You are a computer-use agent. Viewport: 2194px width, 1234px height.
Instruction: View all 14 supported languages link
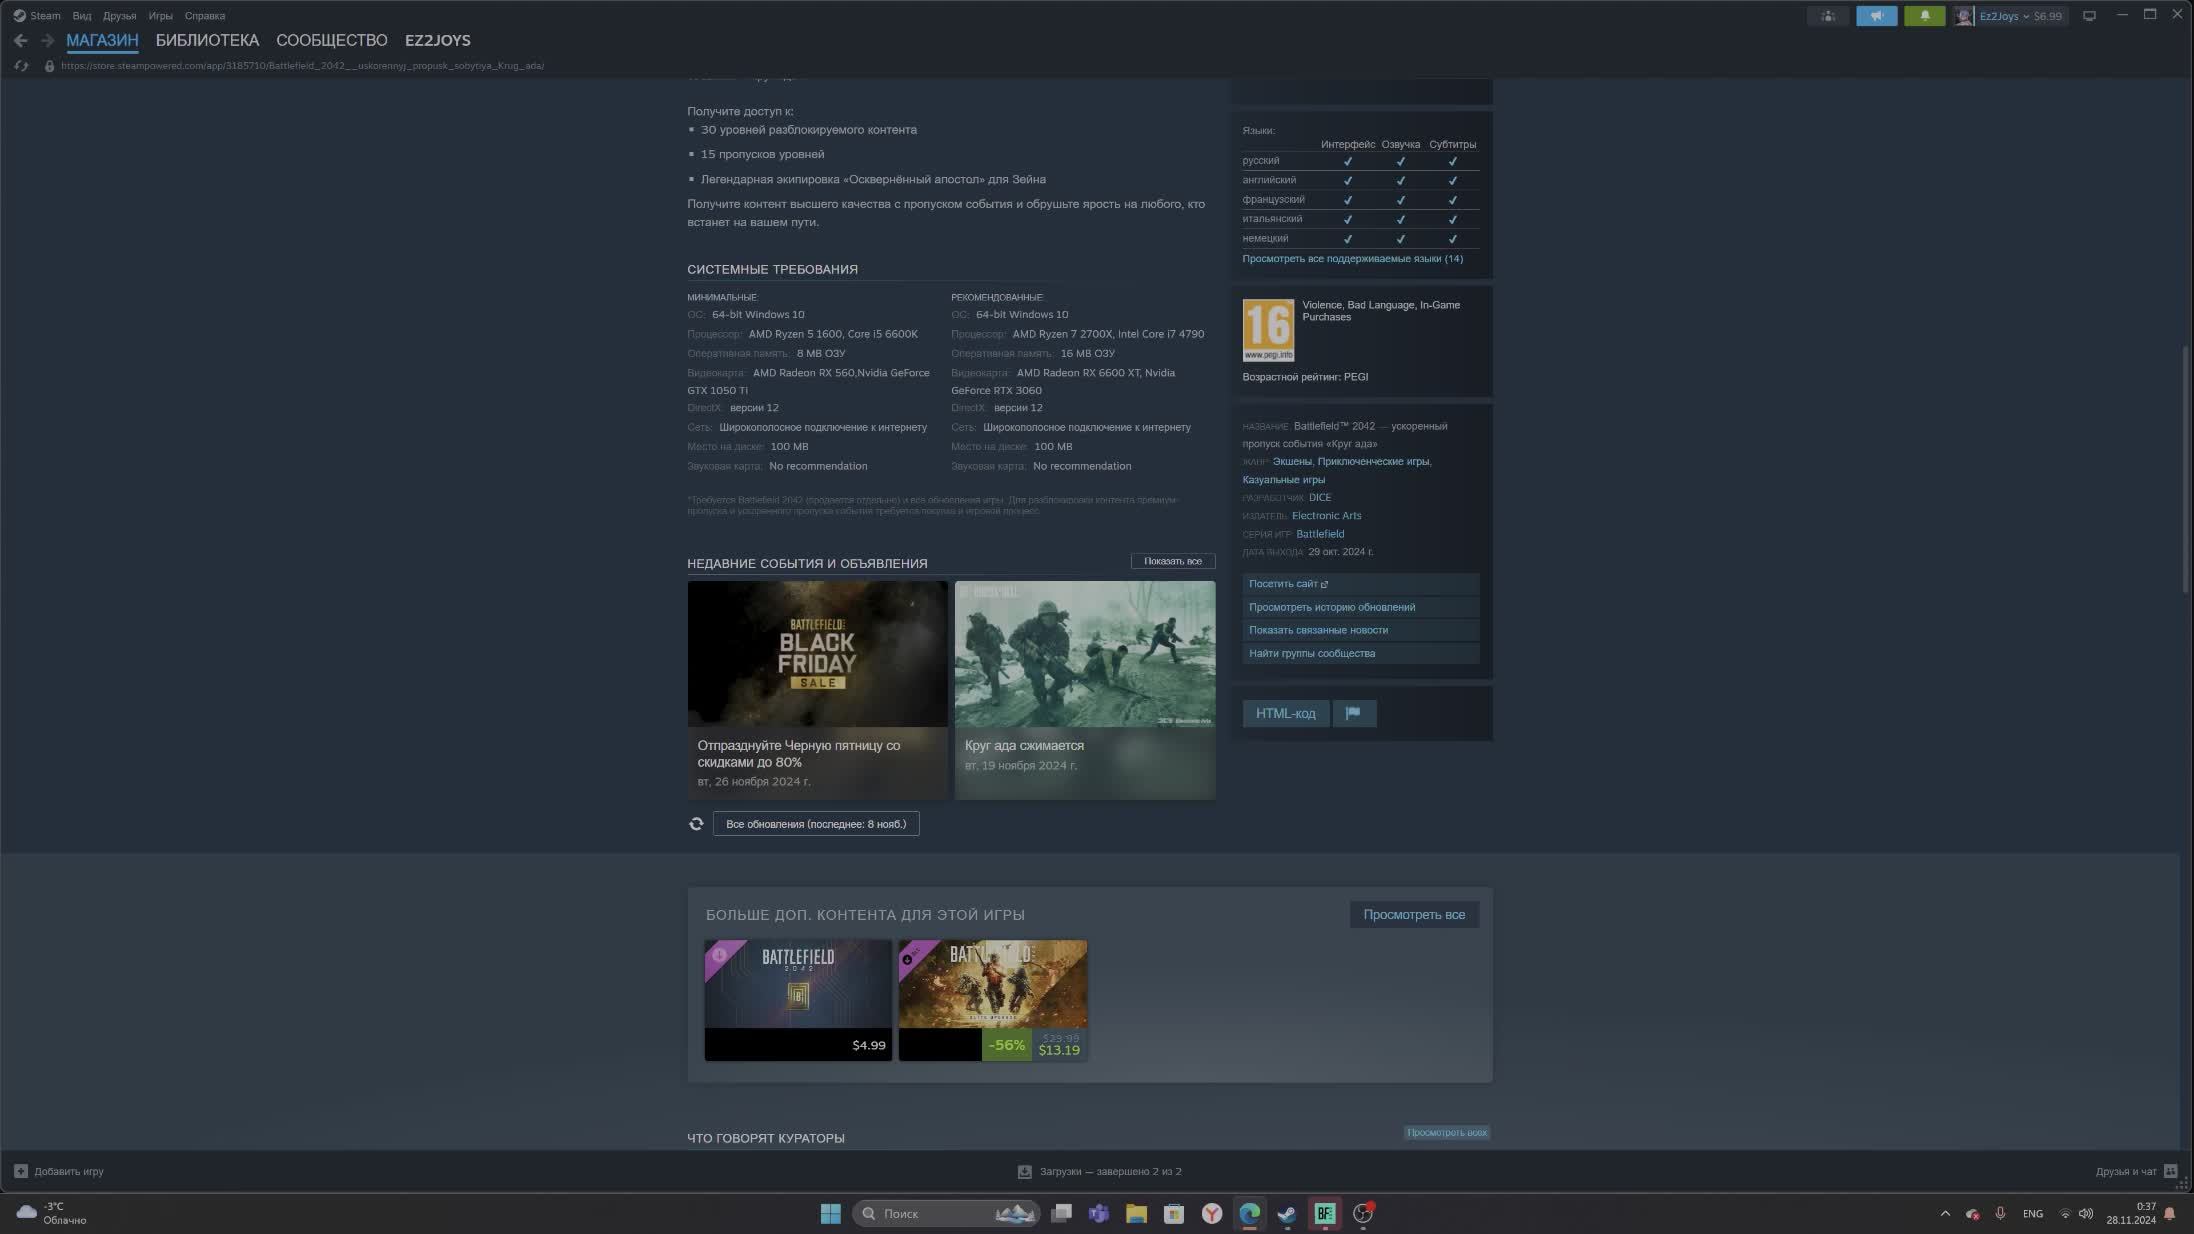click(1352, 259)
